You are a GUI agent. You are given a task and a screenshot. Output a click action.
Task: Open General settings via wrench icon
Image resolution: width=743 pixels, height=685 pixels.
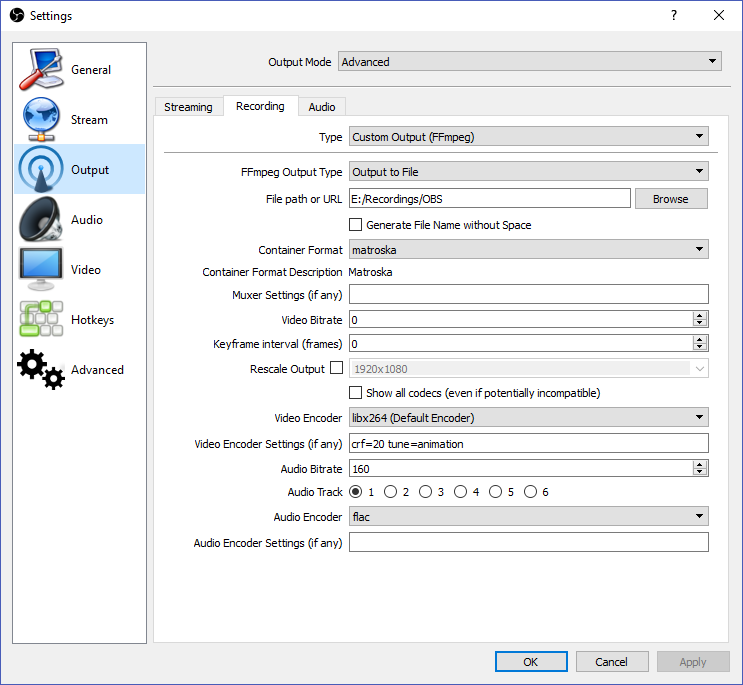(41, 70)
